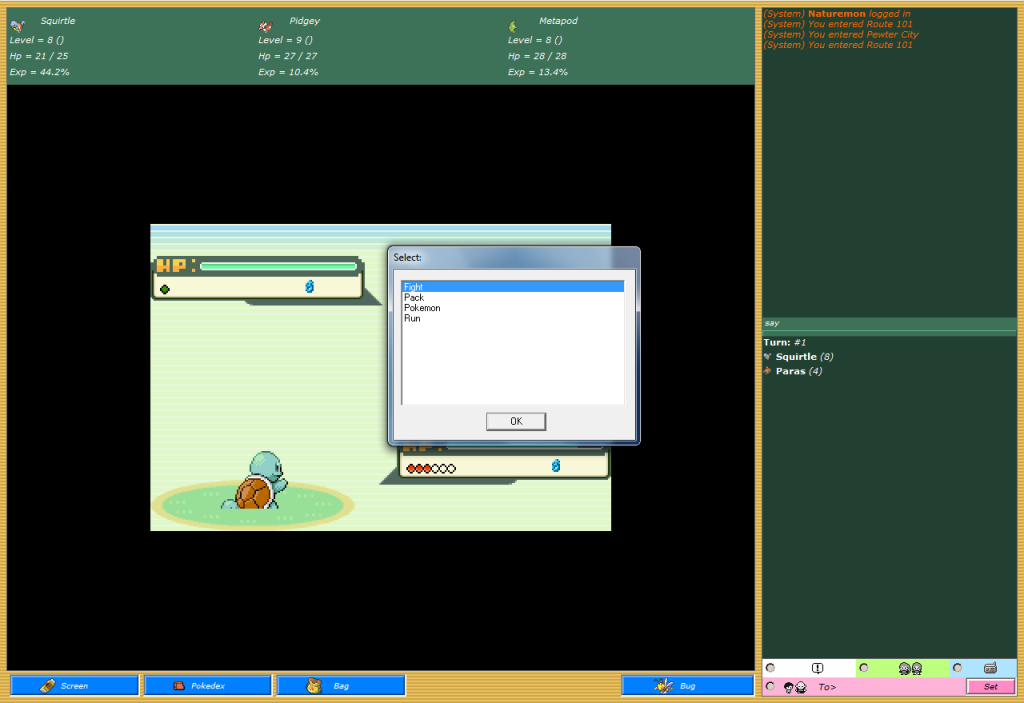The image size is (1024, 703).
Task: Click the radio icon on blue background
Action: pos(990,668)
